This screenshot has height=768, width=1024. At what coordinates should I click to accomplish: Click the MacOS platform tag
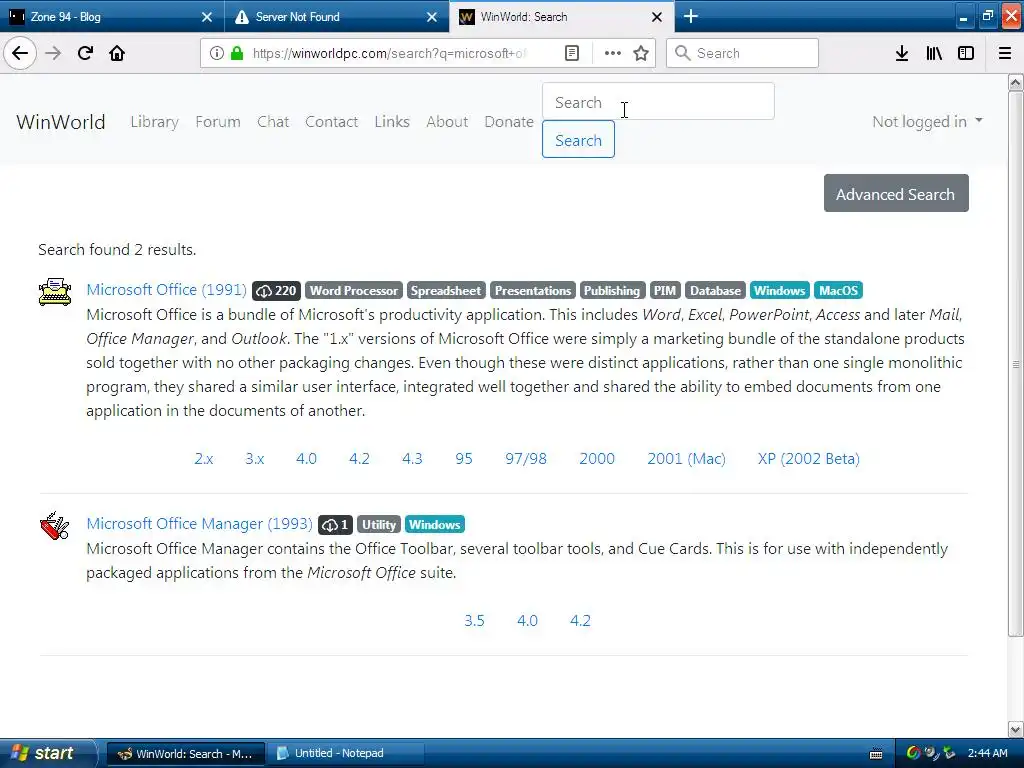[x=839, y=291]
